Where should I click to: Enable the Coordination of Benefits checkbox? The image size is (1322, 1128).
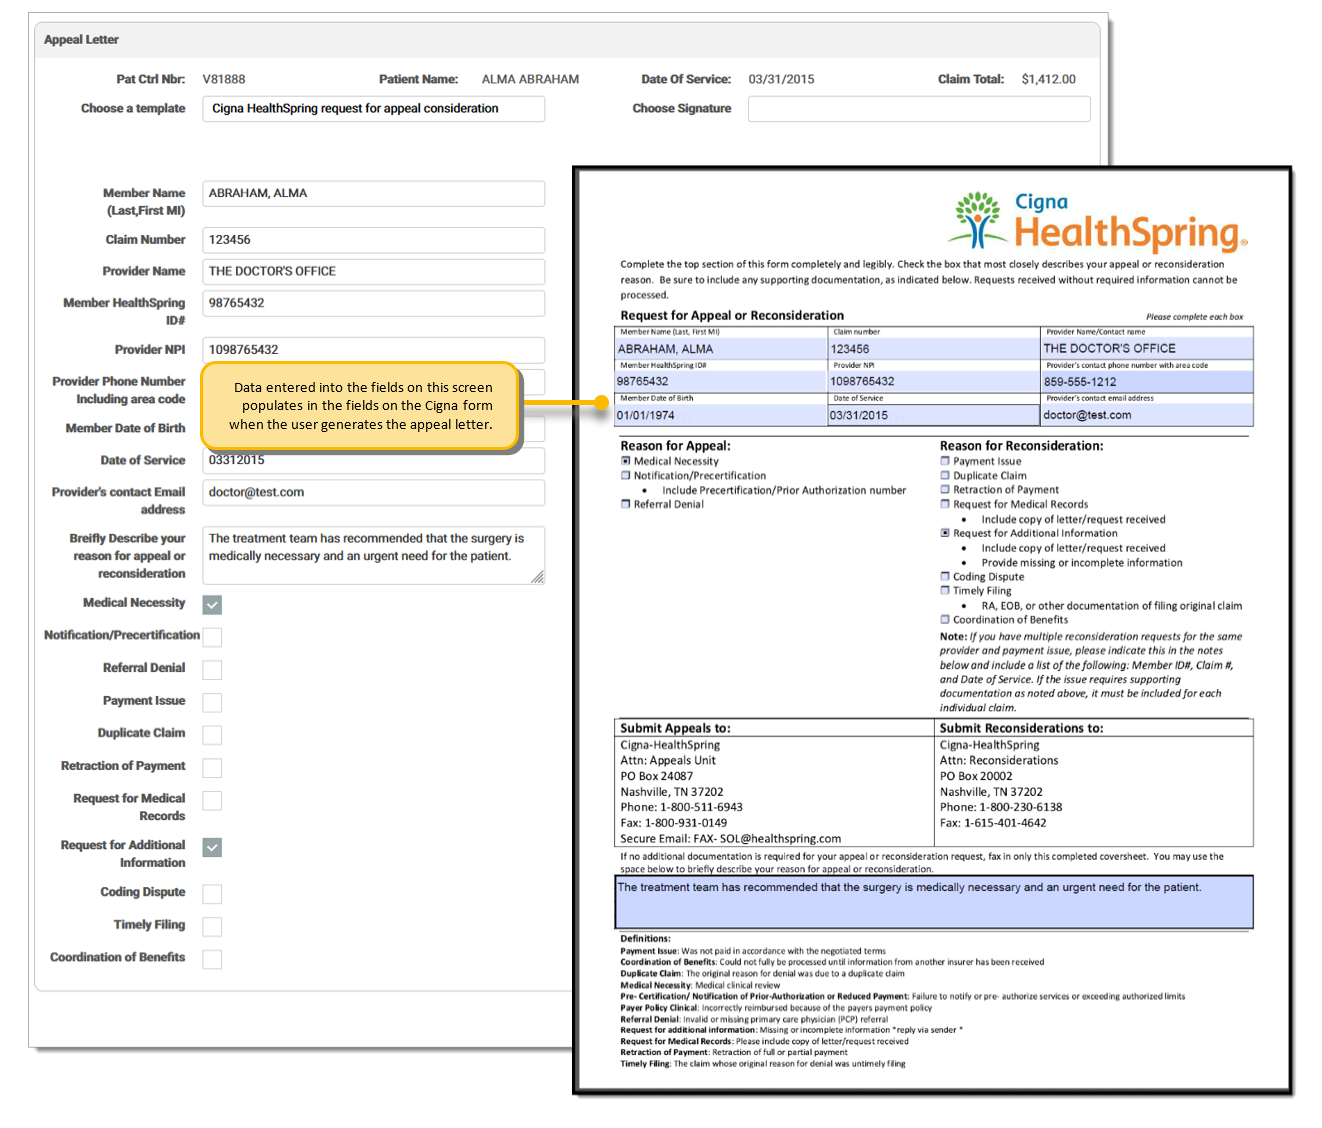(211, 958)
